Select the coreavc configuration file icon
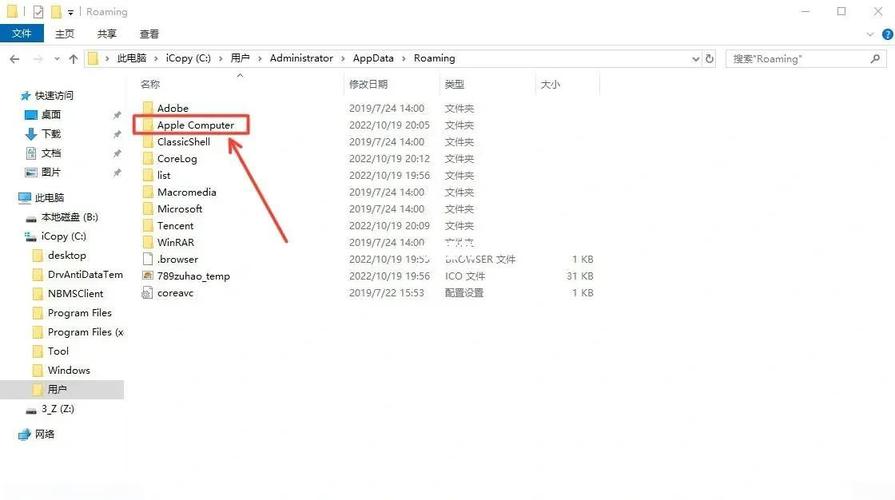This screenshot has height=500, width=895. [147, 293]
